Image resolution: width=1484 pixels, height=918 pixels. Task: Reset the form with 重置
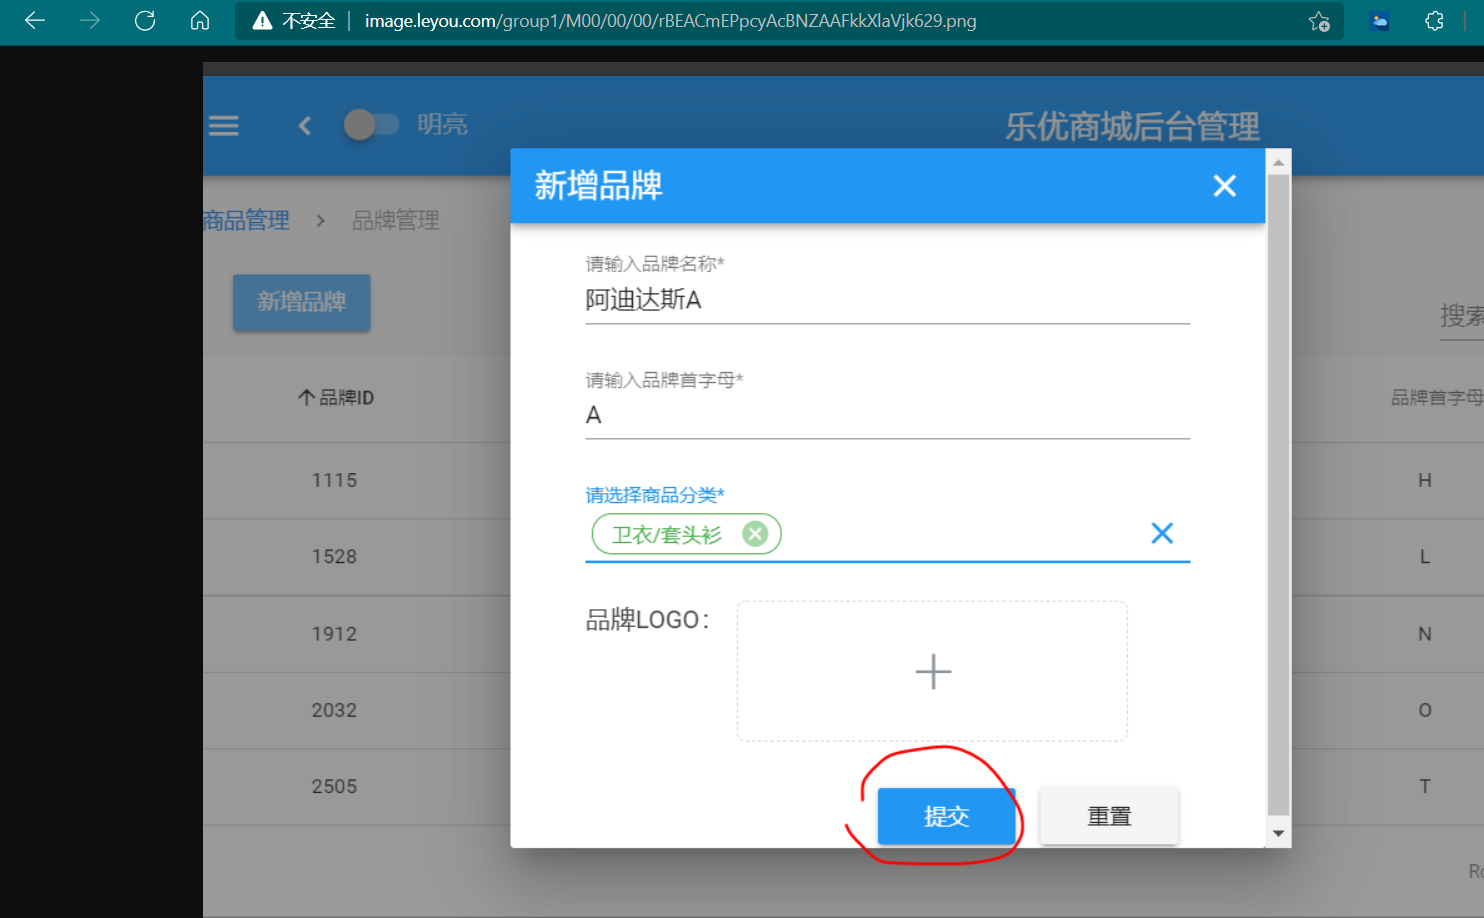(x=1109, y=816)
